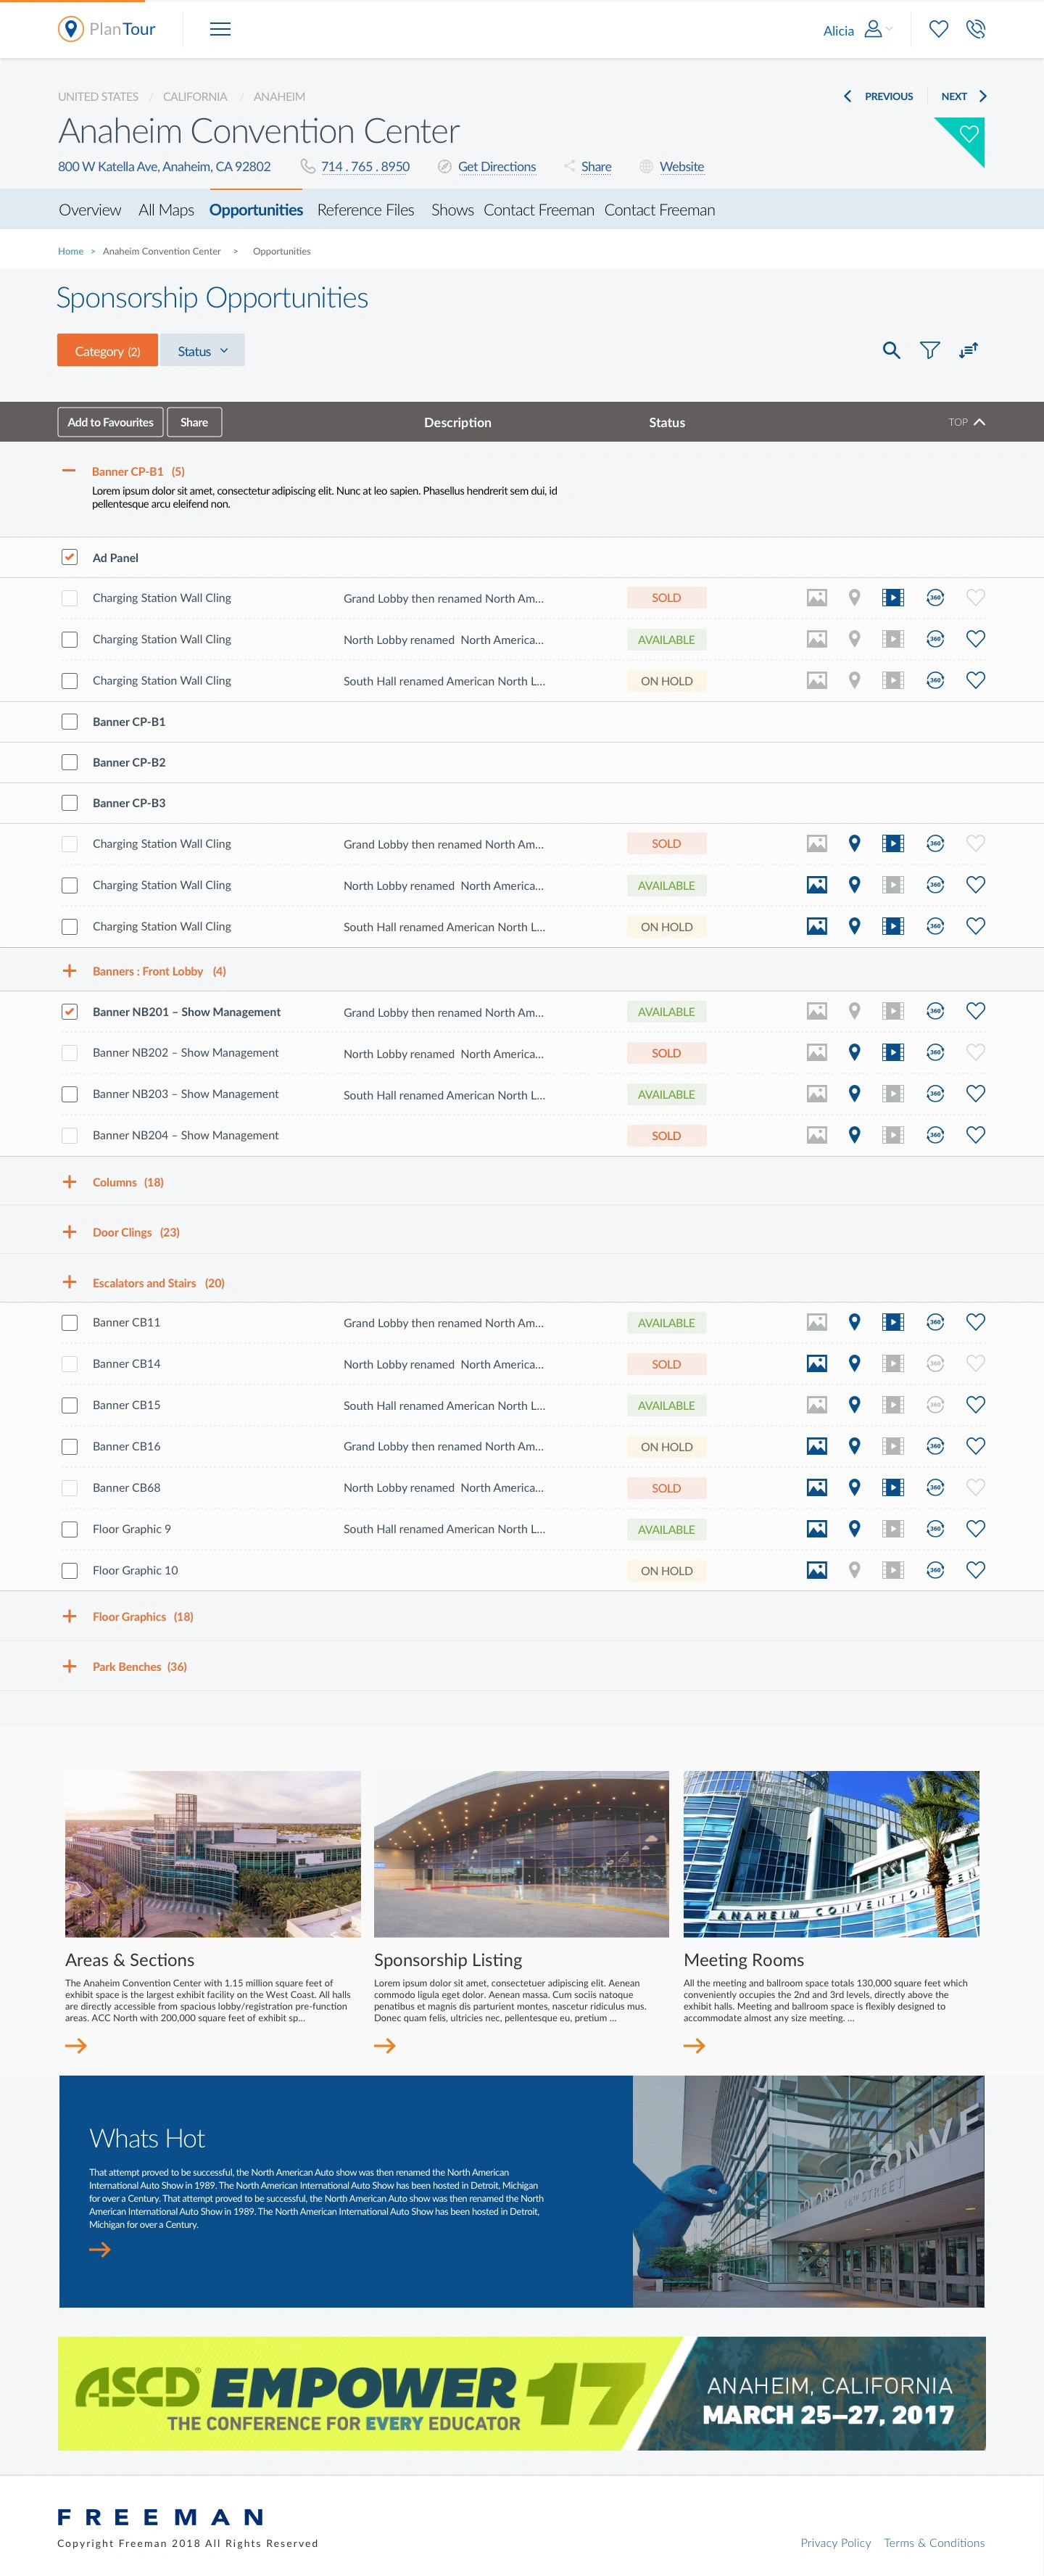View image for Floor Graphic 10

pos(817,1570)
